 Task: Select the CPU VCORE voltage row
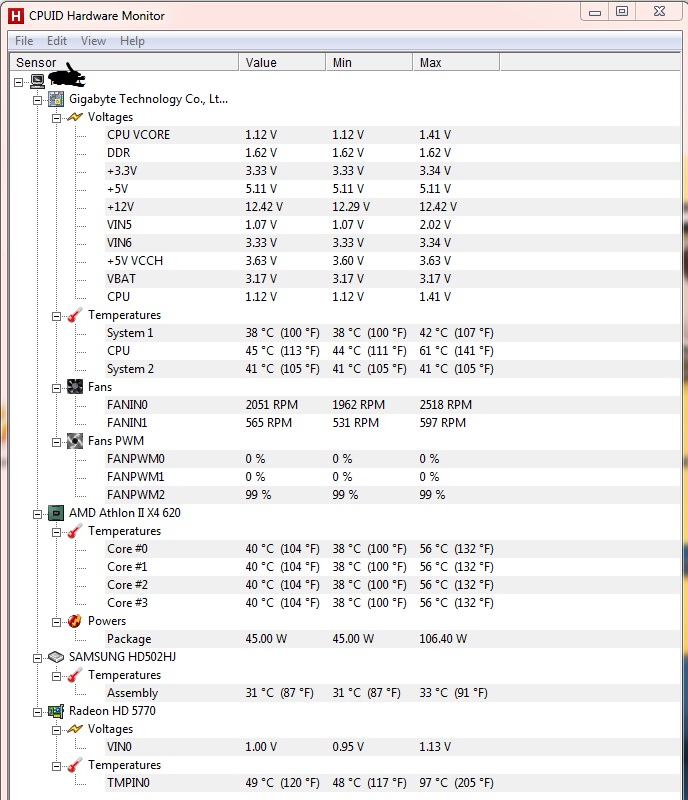point(392,135)
